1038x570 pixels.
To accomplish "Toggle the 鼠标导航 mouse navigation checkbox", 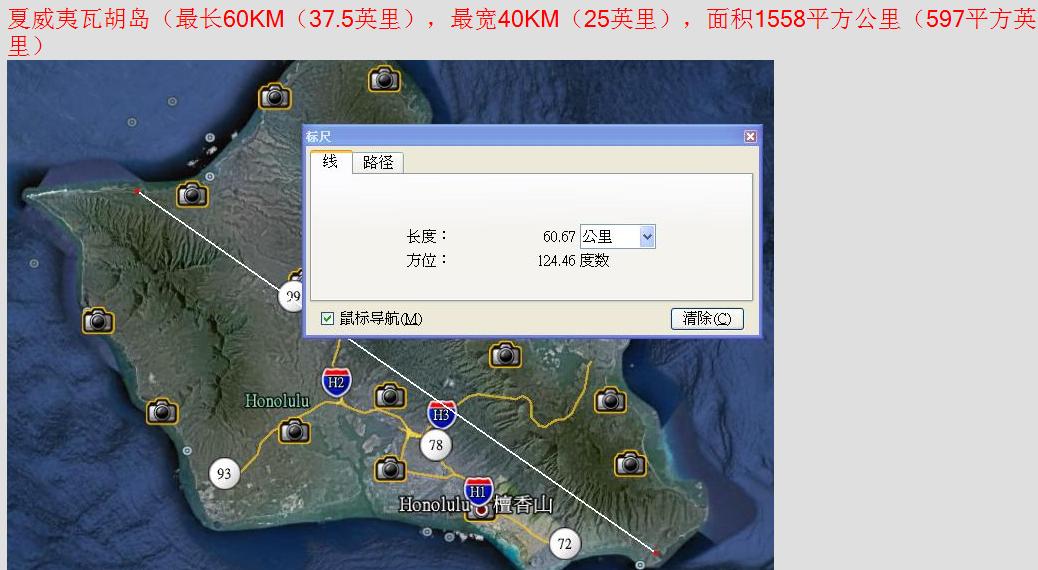I will (327, 318).
